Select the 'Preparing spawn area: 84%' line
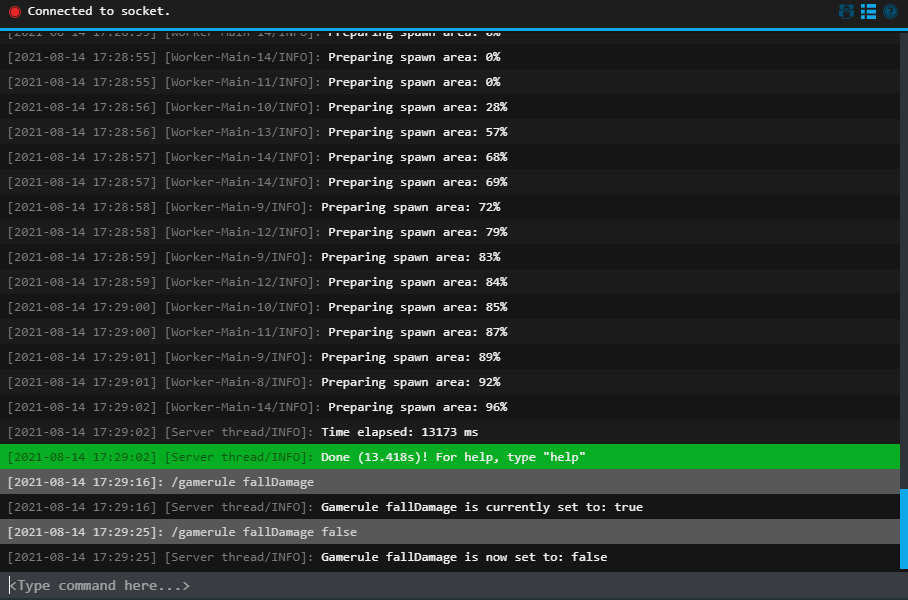This screenshot has width=908, height=600. tap(450, 282)
